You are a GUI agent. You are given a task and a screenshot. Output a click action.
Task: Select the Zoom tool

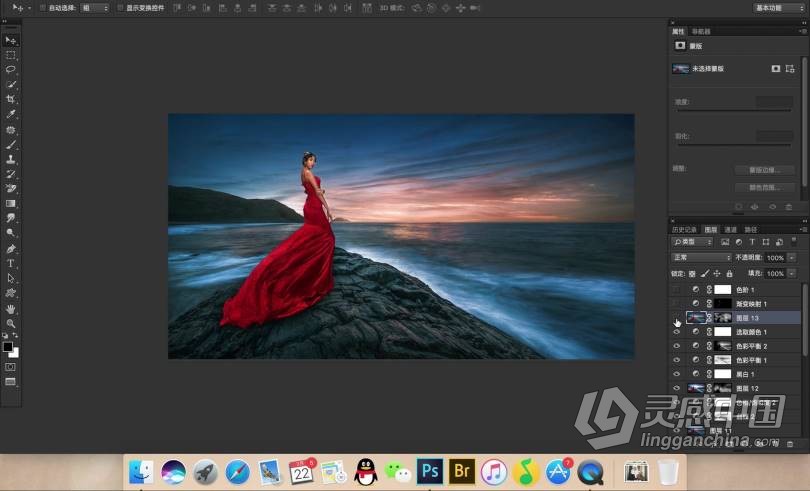click(x=10, y=324)
